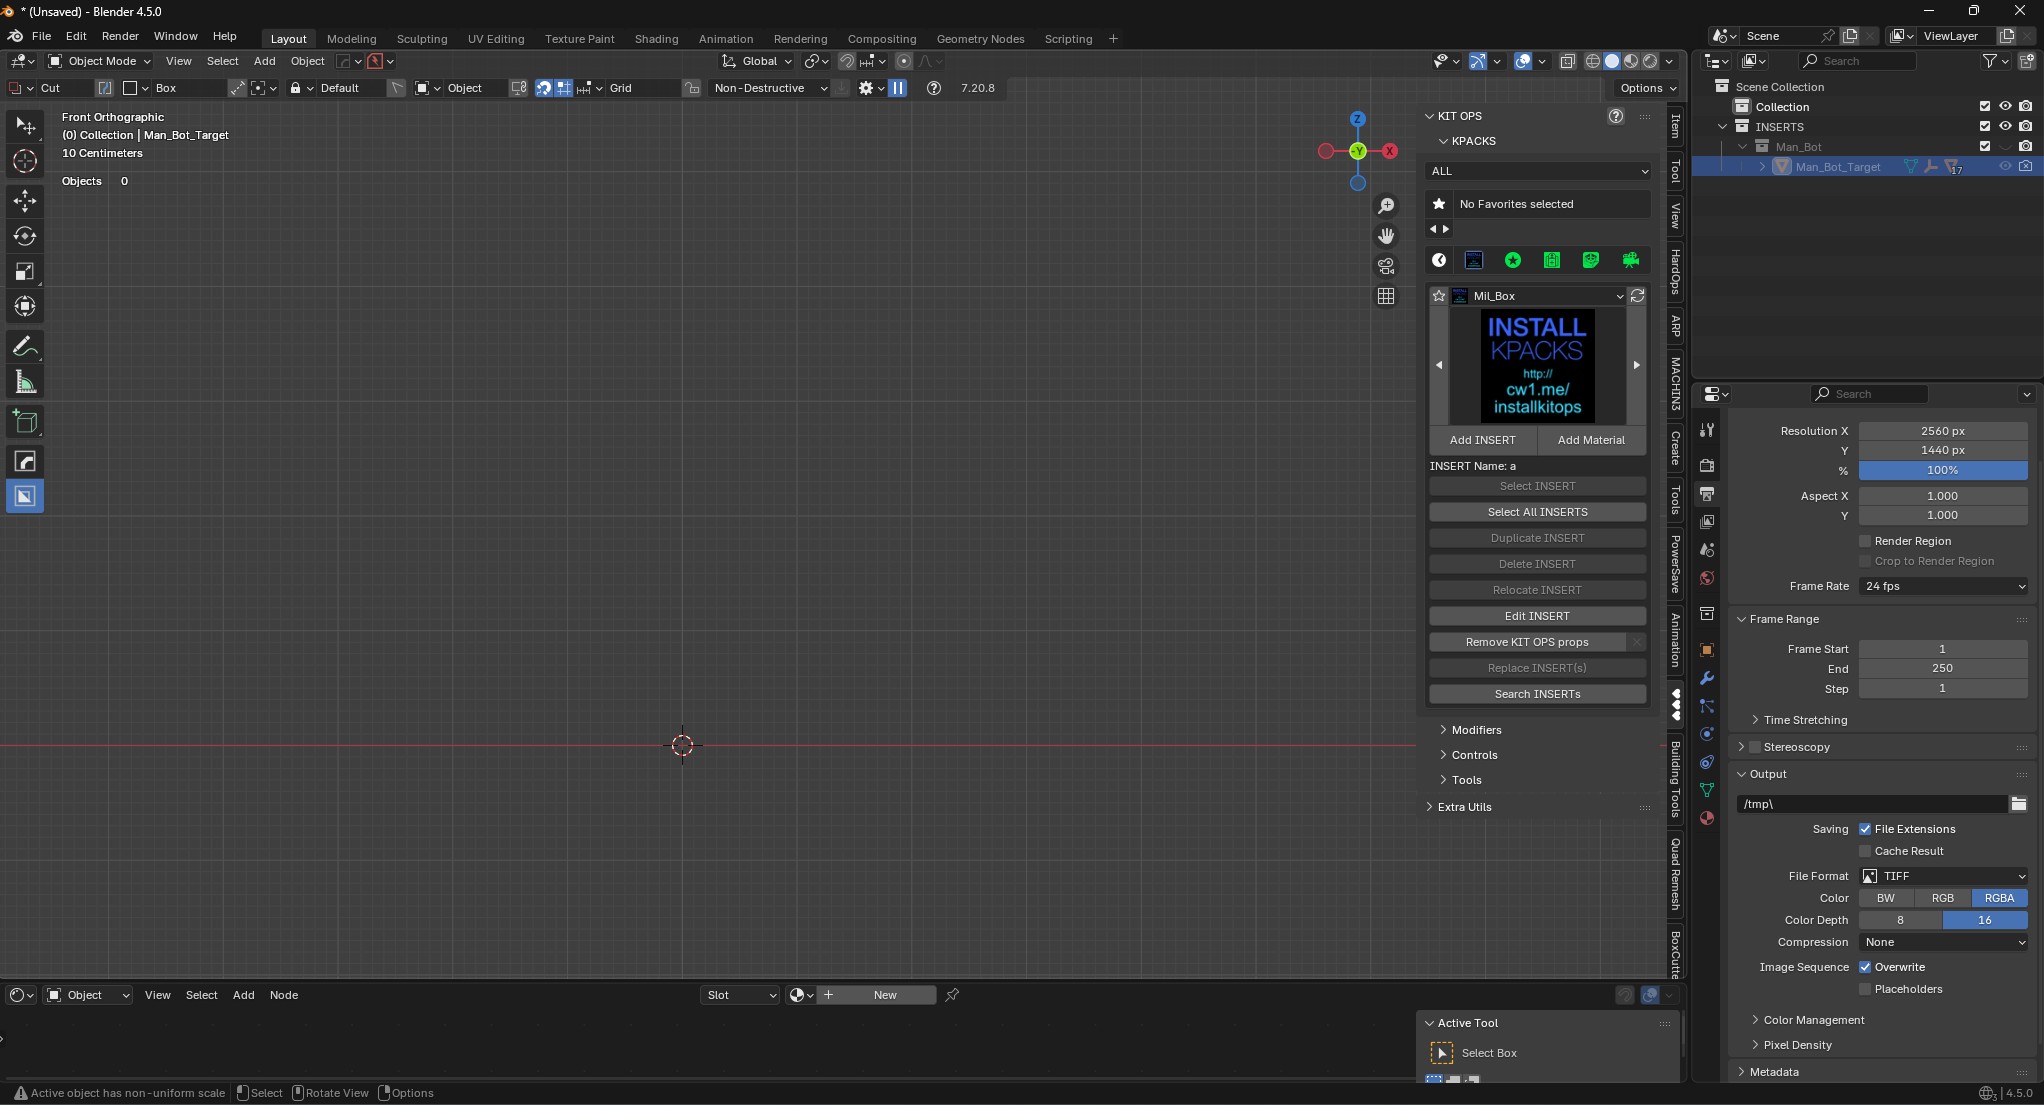Click the MiL_Box refresh icon

[x=1638, y=296]
